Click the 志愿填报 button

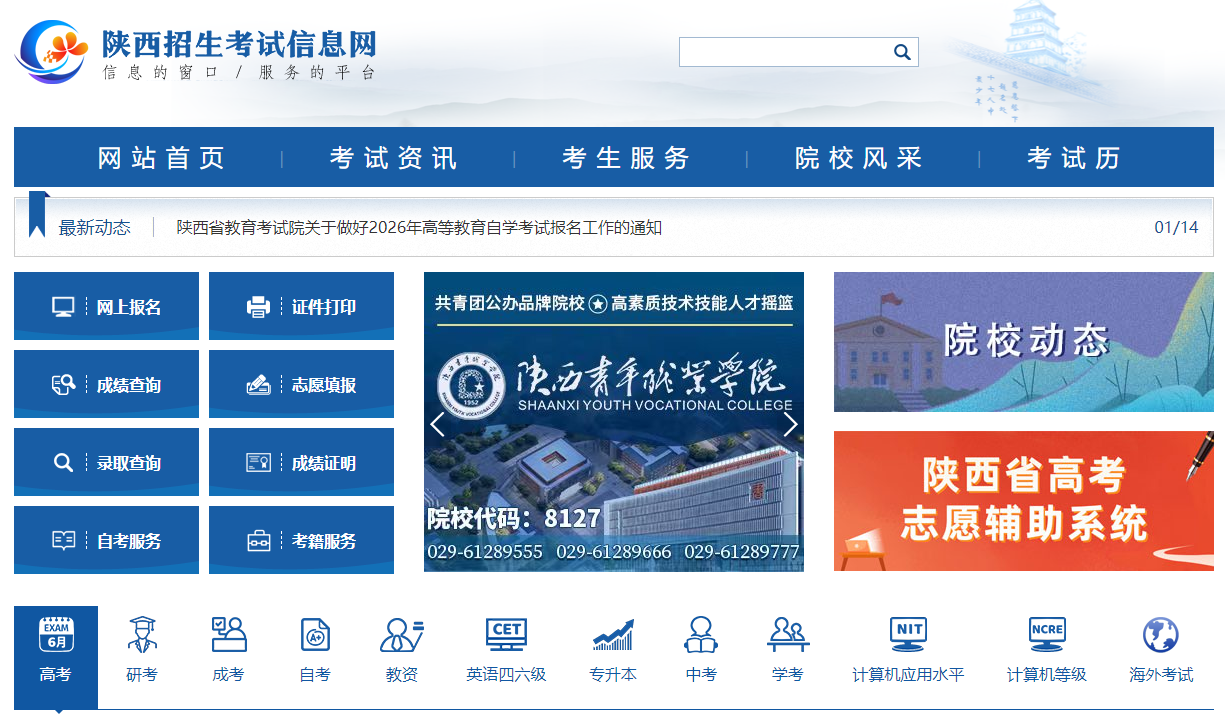(301, 385)
